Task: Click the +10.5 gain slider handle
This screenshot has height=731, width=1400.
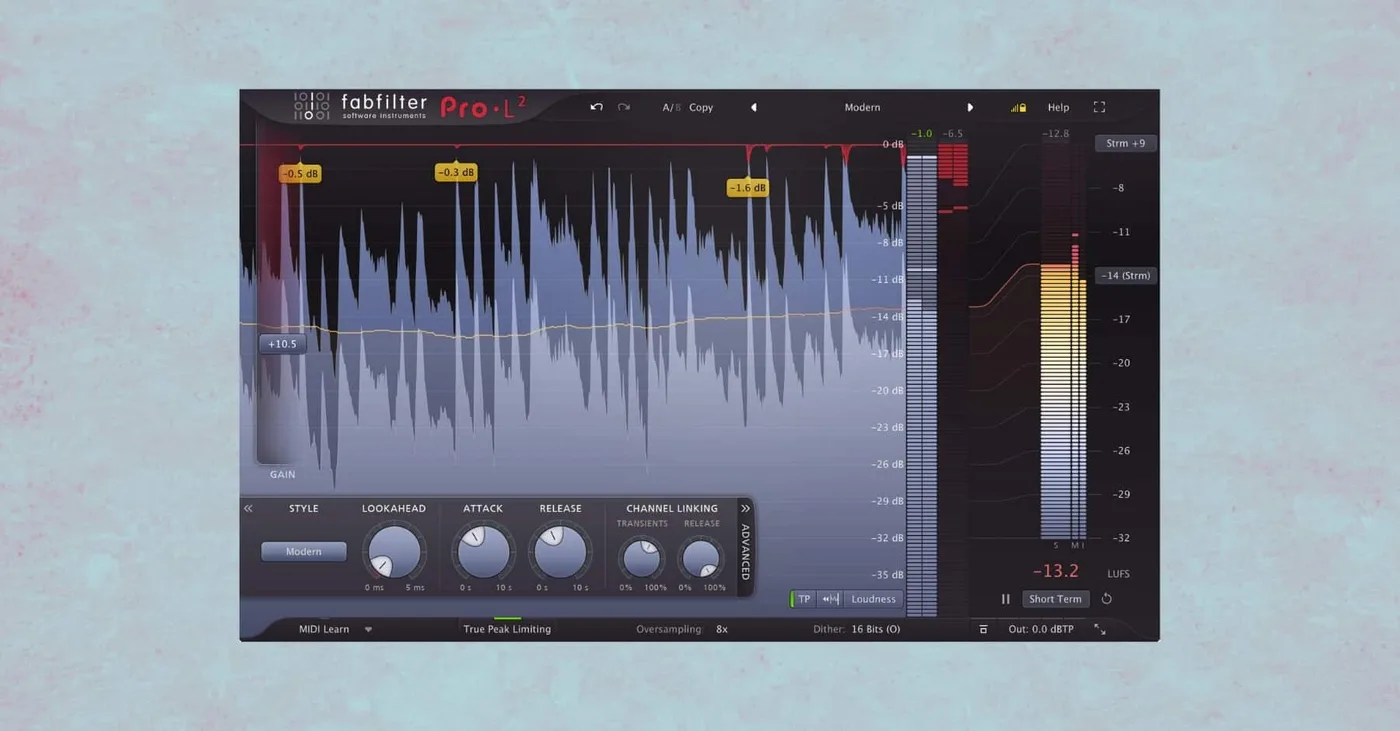Action: 282,344
